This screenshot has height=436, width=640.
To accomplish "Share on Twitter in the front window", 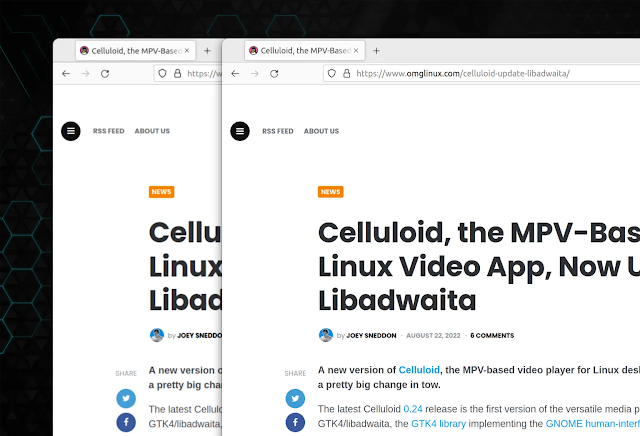I will click(x=295, y=398).
